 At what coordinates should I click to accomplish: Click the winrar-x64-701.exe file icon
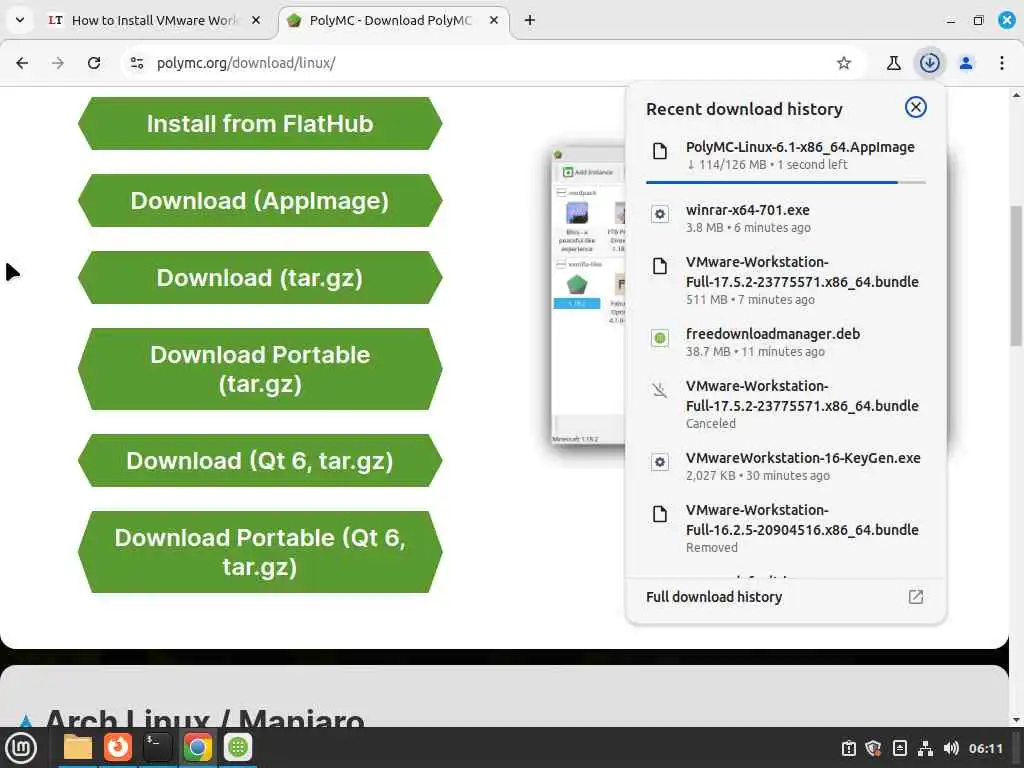pos(660,214)
